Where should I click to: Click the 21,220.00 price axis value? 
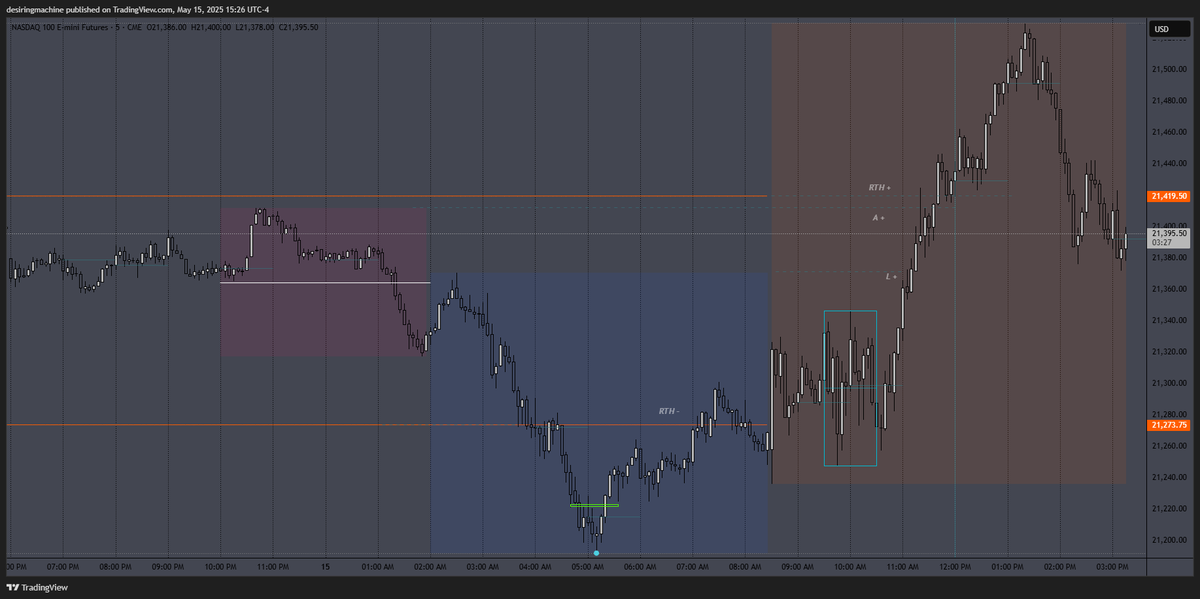pos(1169,509)
